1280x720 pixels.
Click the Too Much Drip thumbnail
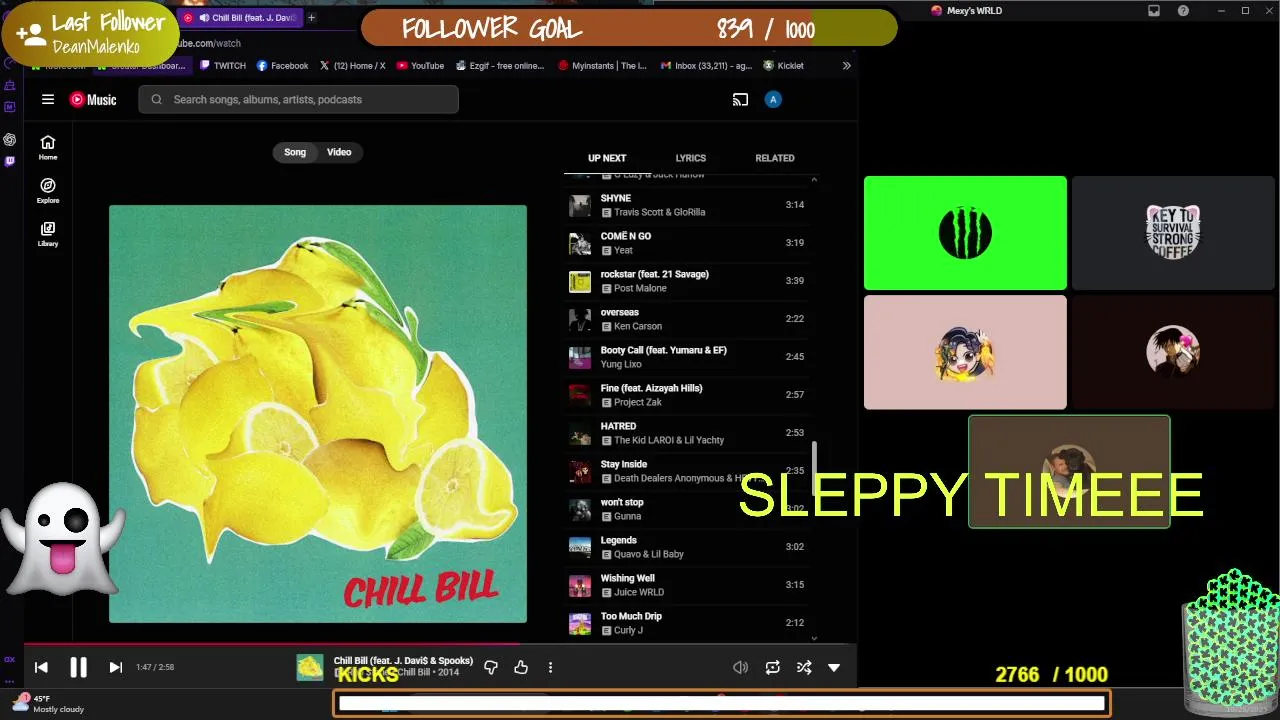pos(580,623)
